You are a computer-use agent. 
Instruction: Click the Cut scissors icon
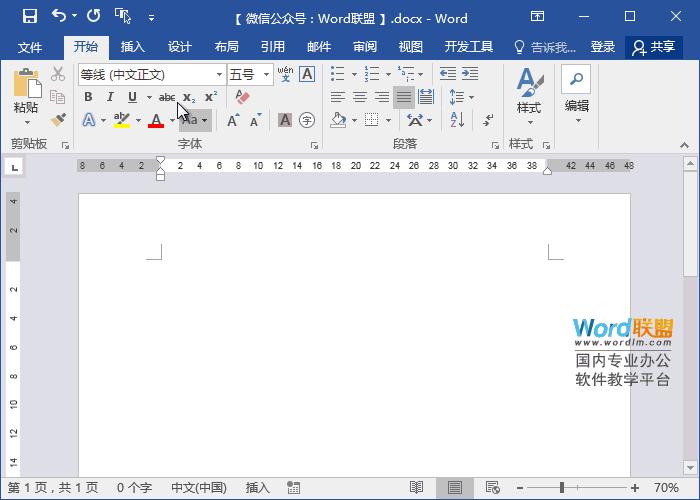58,74
